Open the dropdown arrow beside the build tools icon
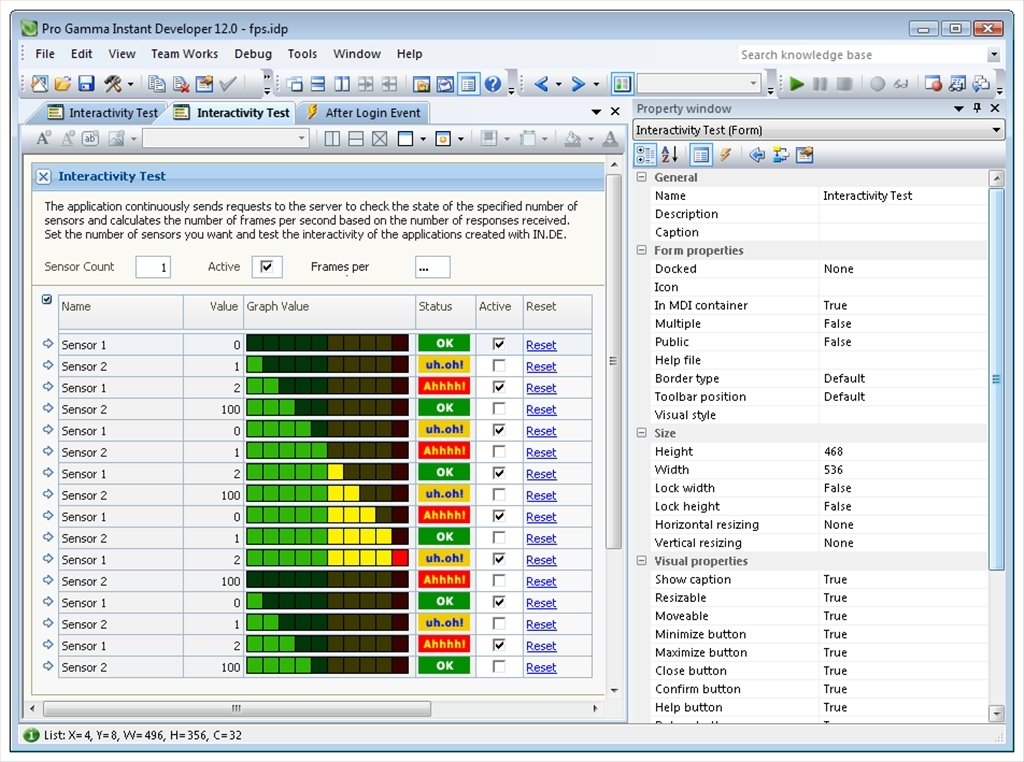 point(131,84)
